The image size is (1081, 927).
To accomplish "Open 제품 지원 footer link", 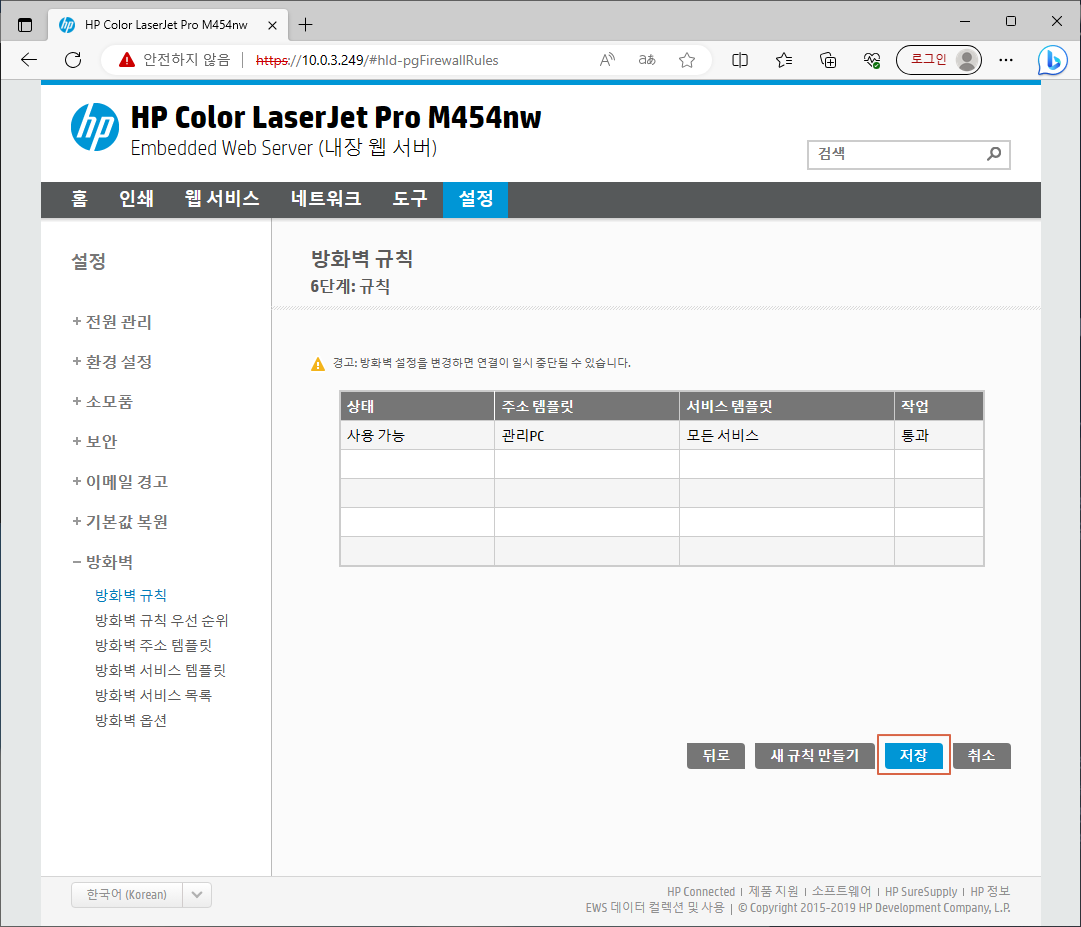I will click(x=774, y=891).
